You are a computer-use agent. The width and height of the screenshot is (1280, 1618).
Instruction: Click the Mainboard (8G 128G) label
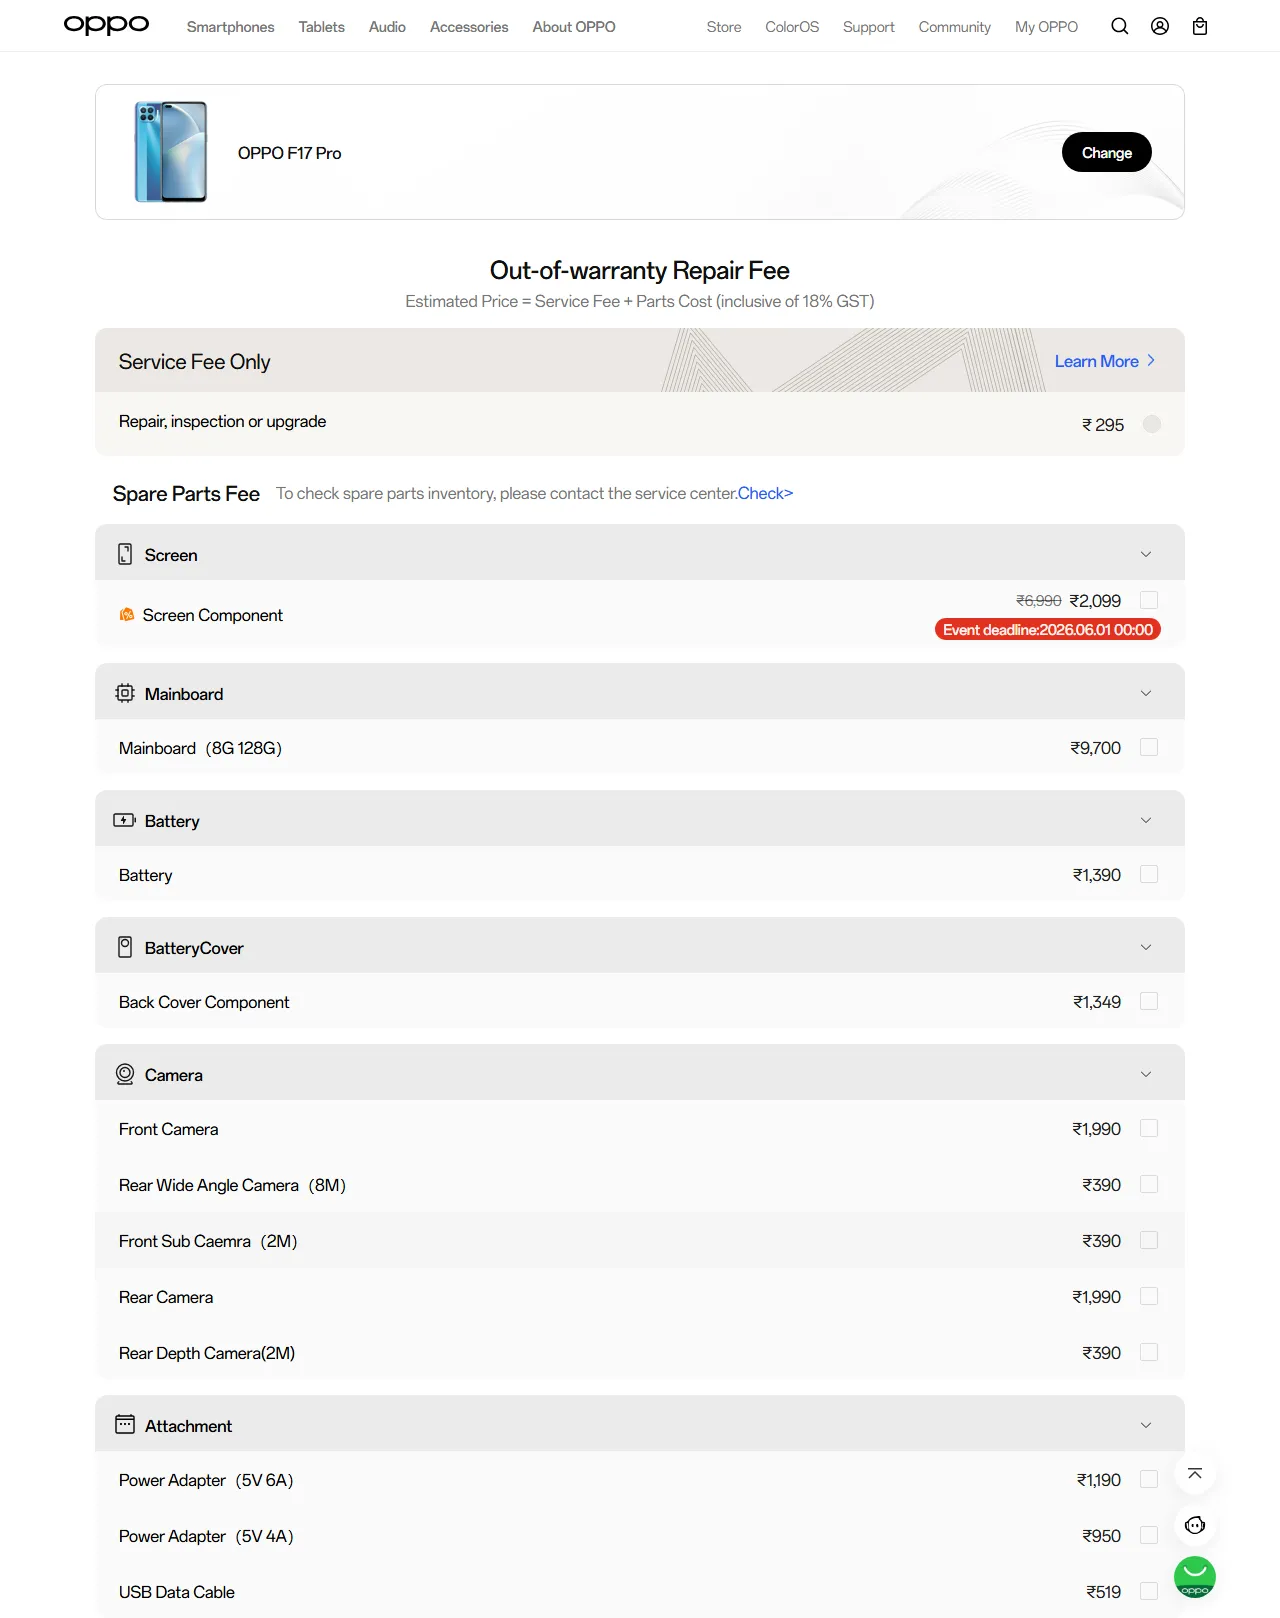click(x=200, y=748)
